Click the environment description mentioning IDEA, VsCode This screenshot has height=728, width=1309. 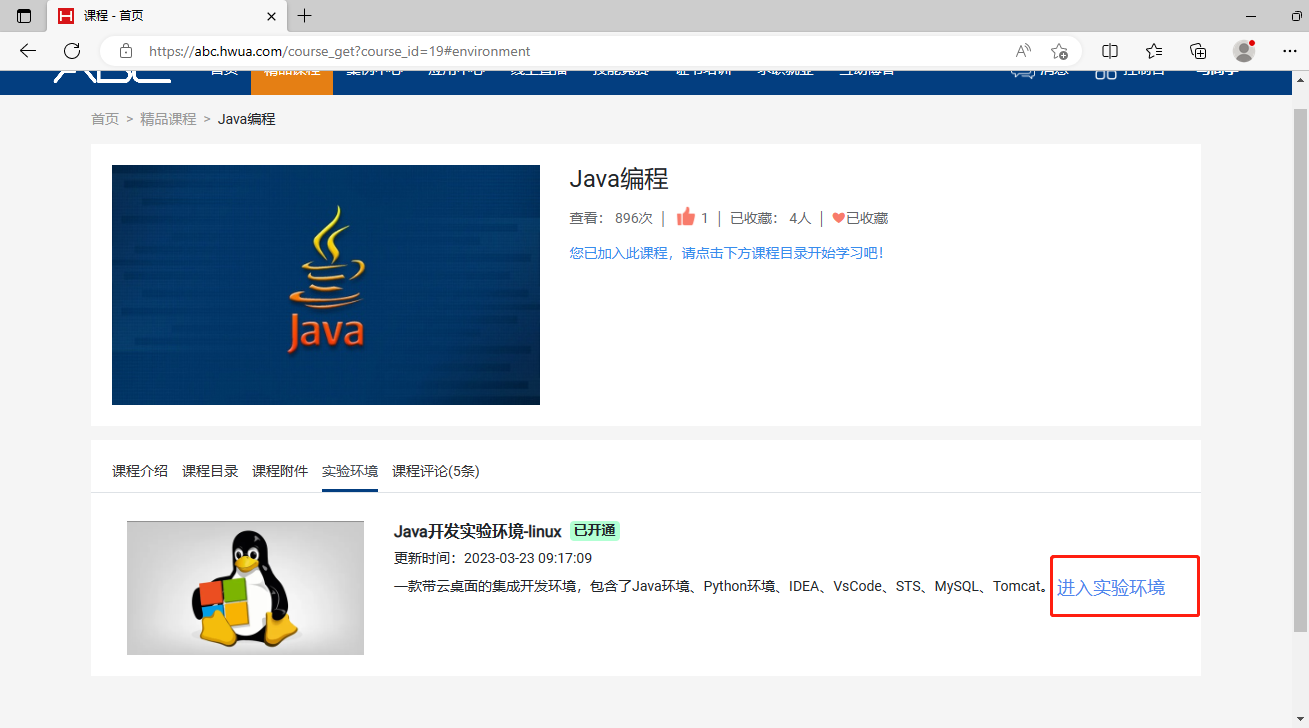pos(722,586)
